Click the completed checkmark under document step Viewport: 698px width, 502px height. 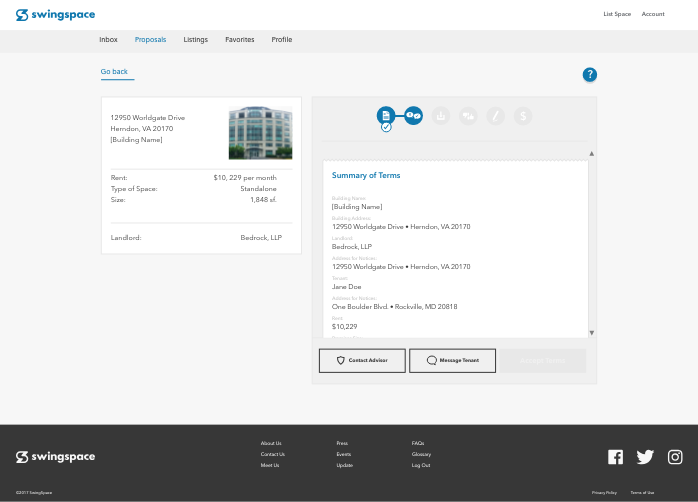[x=386, y=127]
